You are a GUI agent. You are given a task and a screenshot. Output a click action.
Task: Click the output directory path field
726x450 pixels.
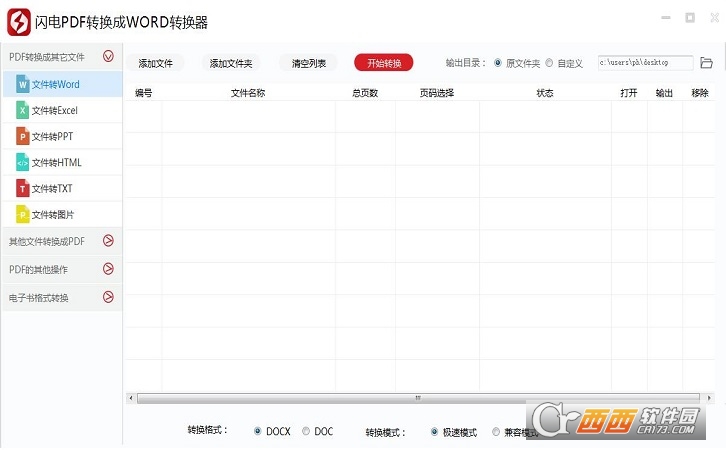pos(645,62)
